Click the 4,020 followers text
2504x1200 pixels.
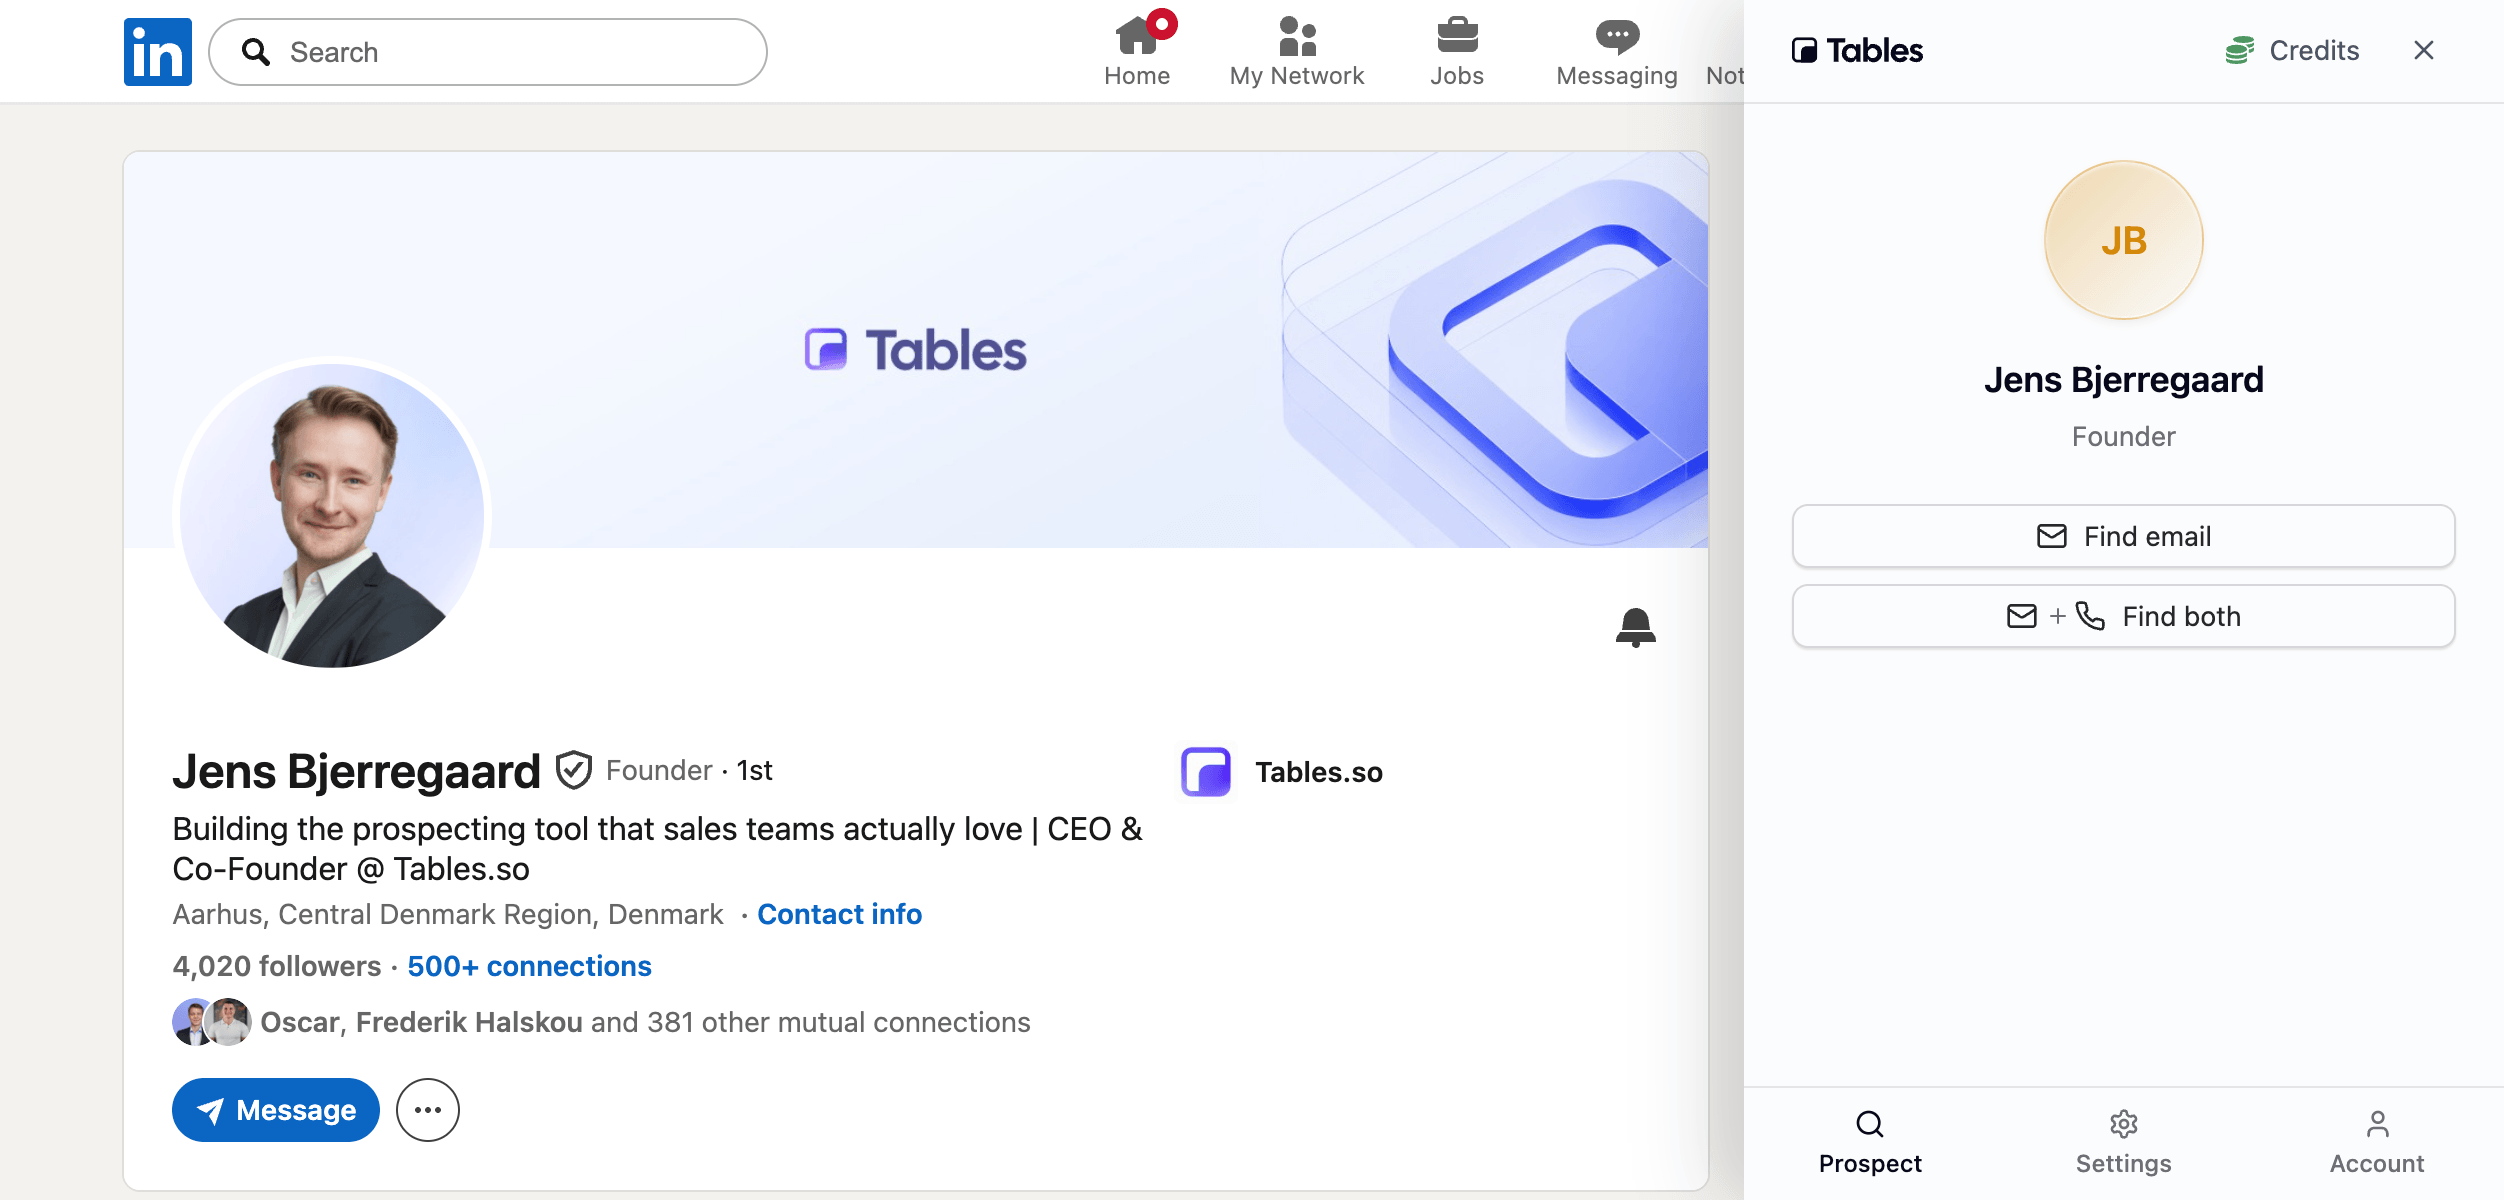pos(277,966)
